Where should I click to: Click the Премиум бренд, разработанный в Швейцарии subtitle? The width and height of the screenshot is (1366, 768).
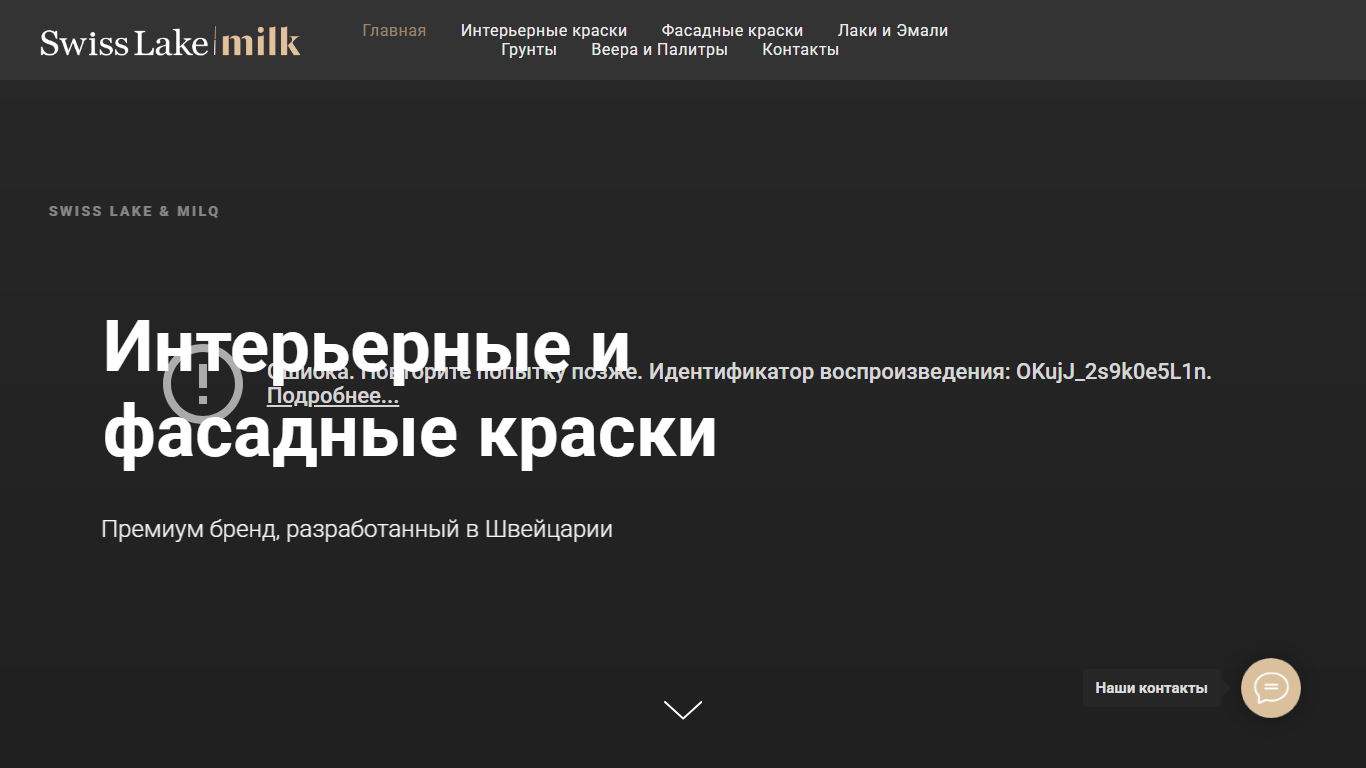[x=357, y=529]
